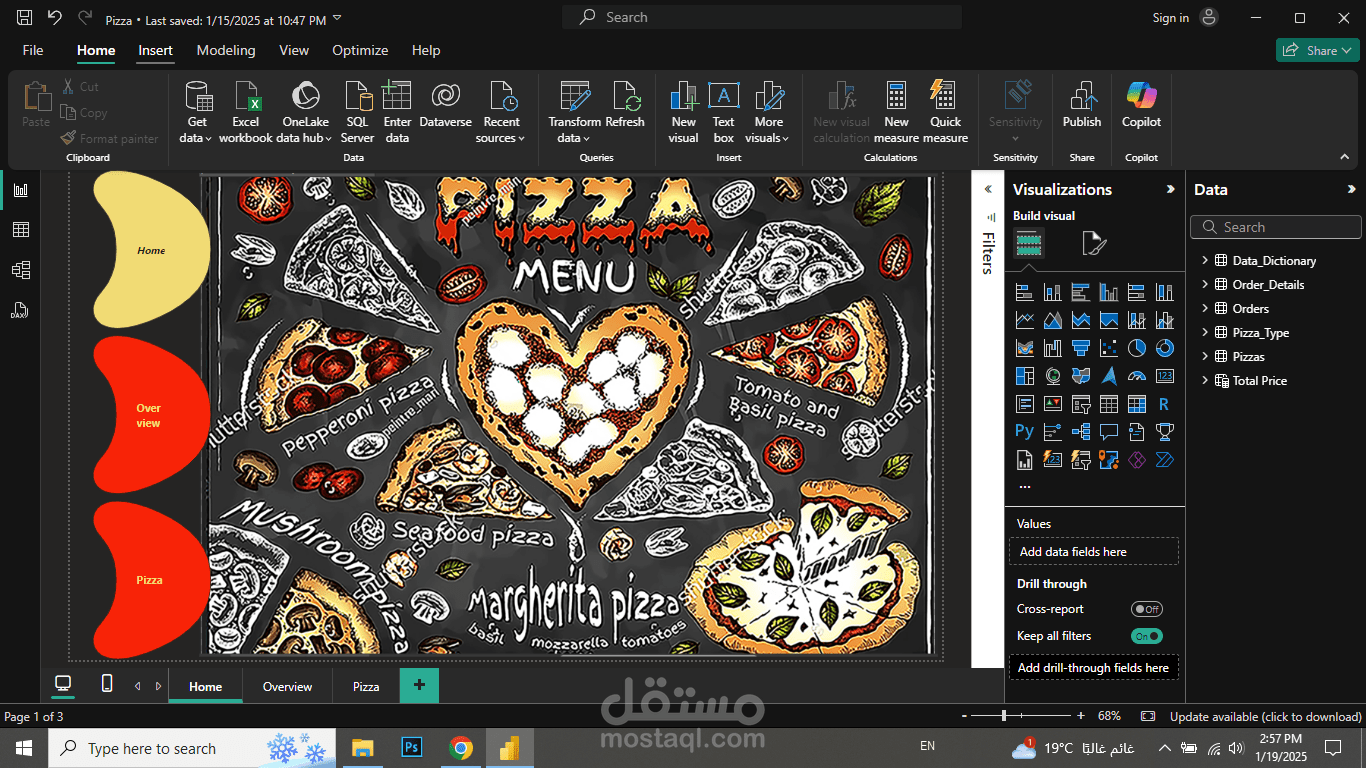
Task: Click the Save icon in the title bar
Action: point(25,18)
